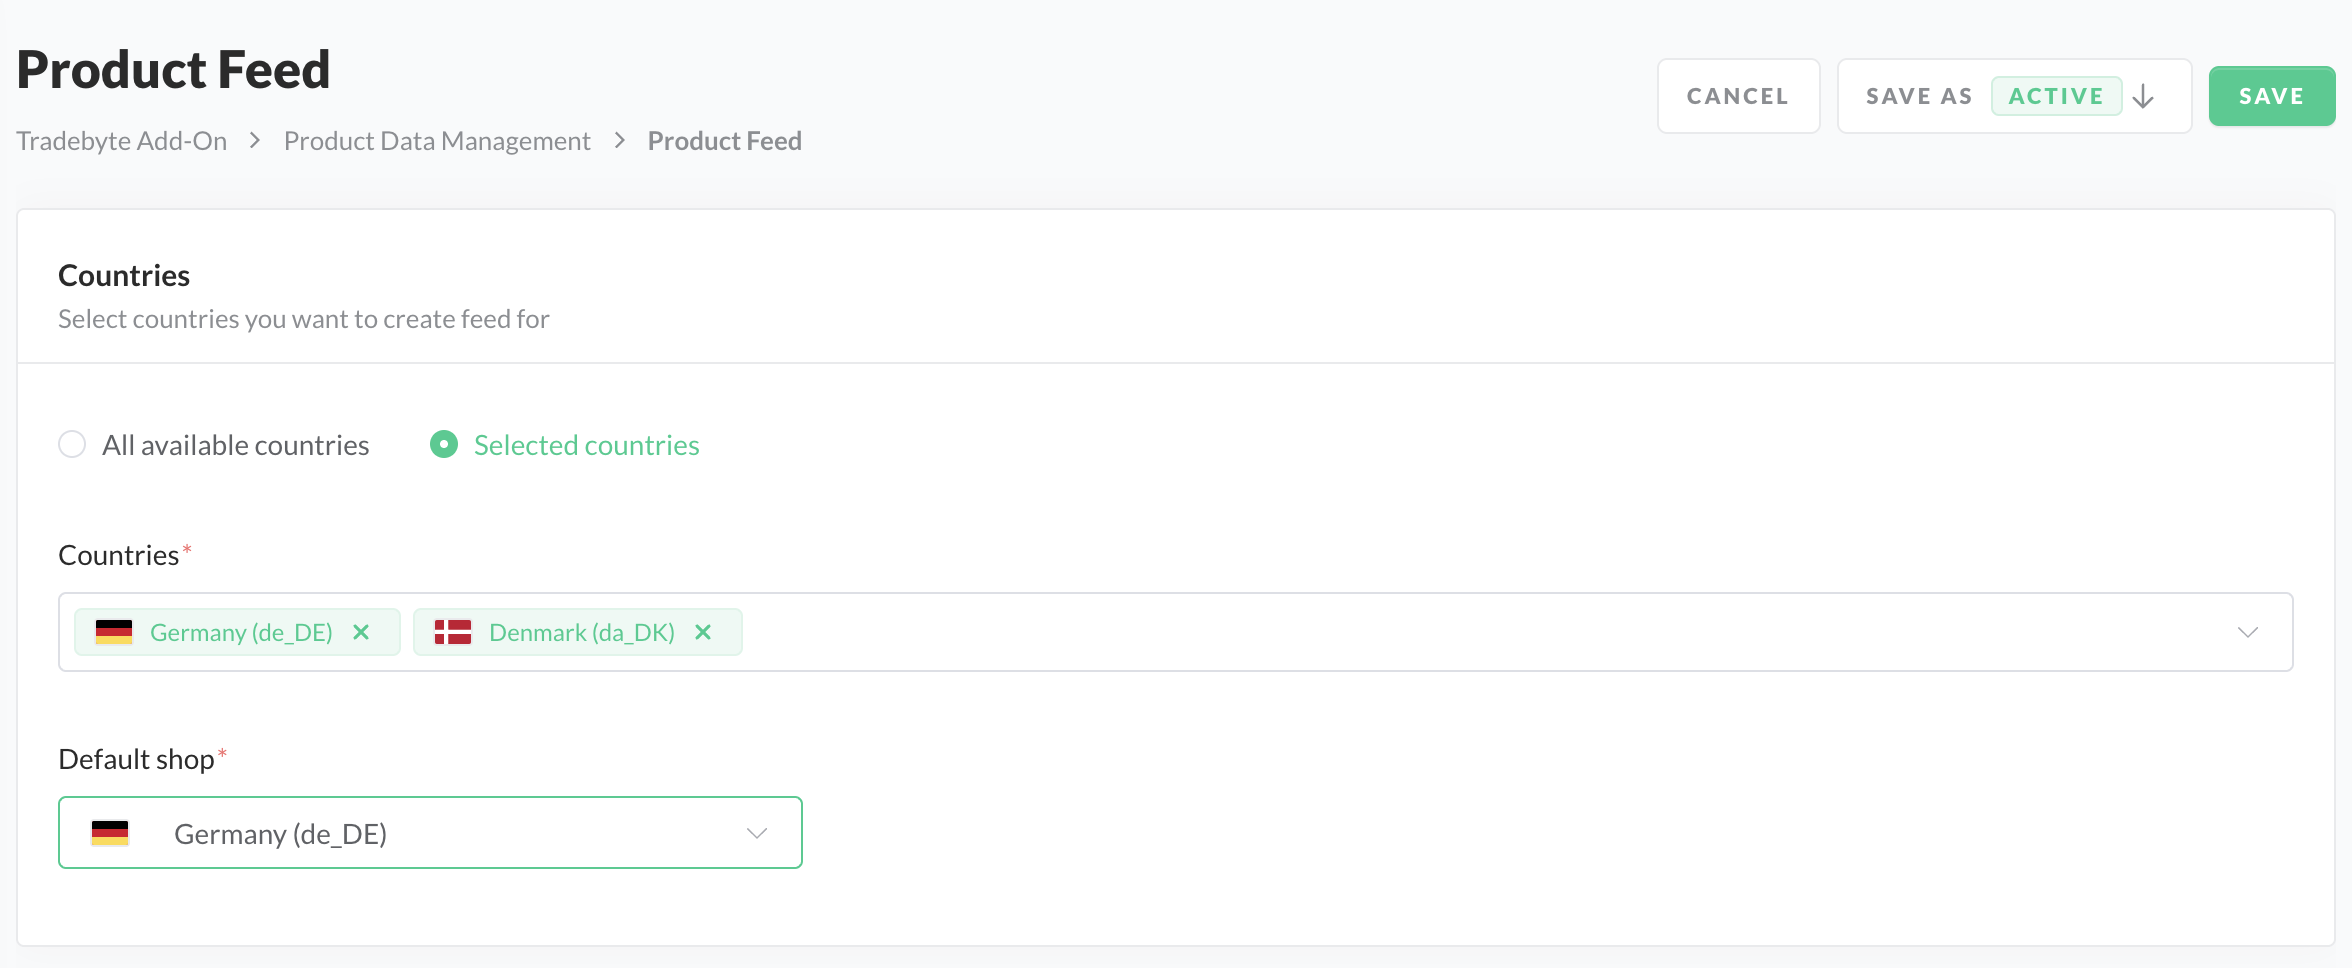2352x968 pixels.
Task: Click the ACTIVE status badge
Action: point(2056,97)
